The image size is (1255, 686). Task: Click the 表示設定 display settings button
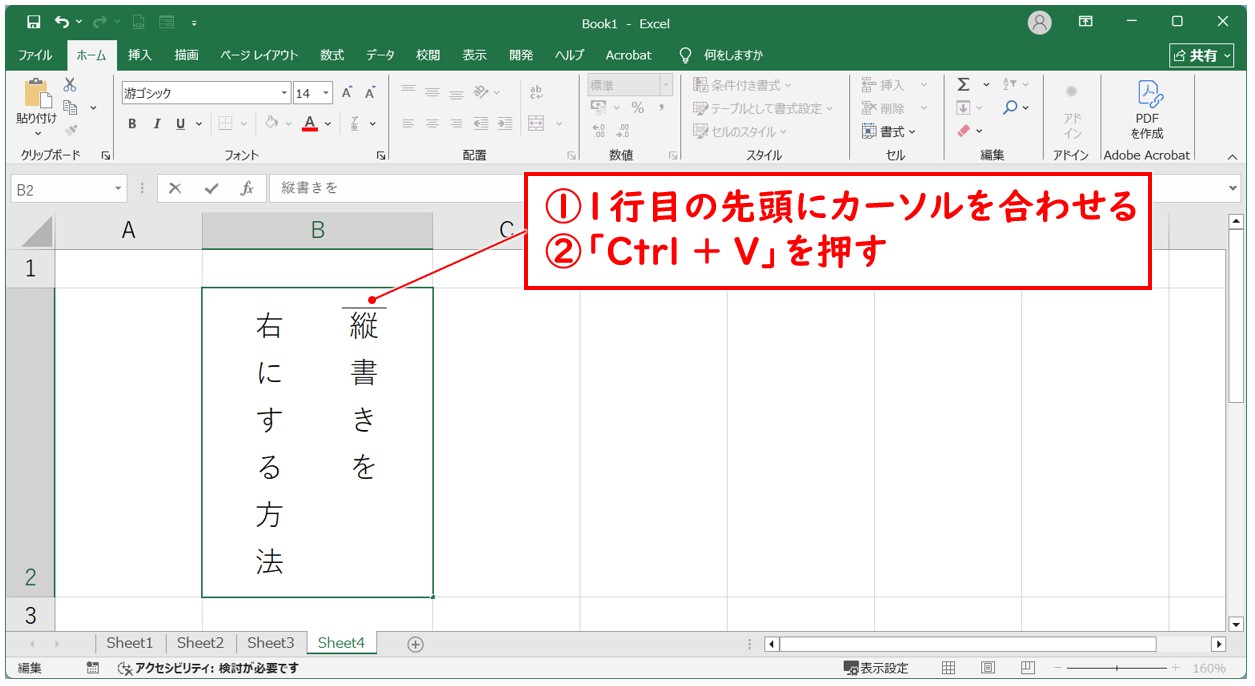point(876,668)
